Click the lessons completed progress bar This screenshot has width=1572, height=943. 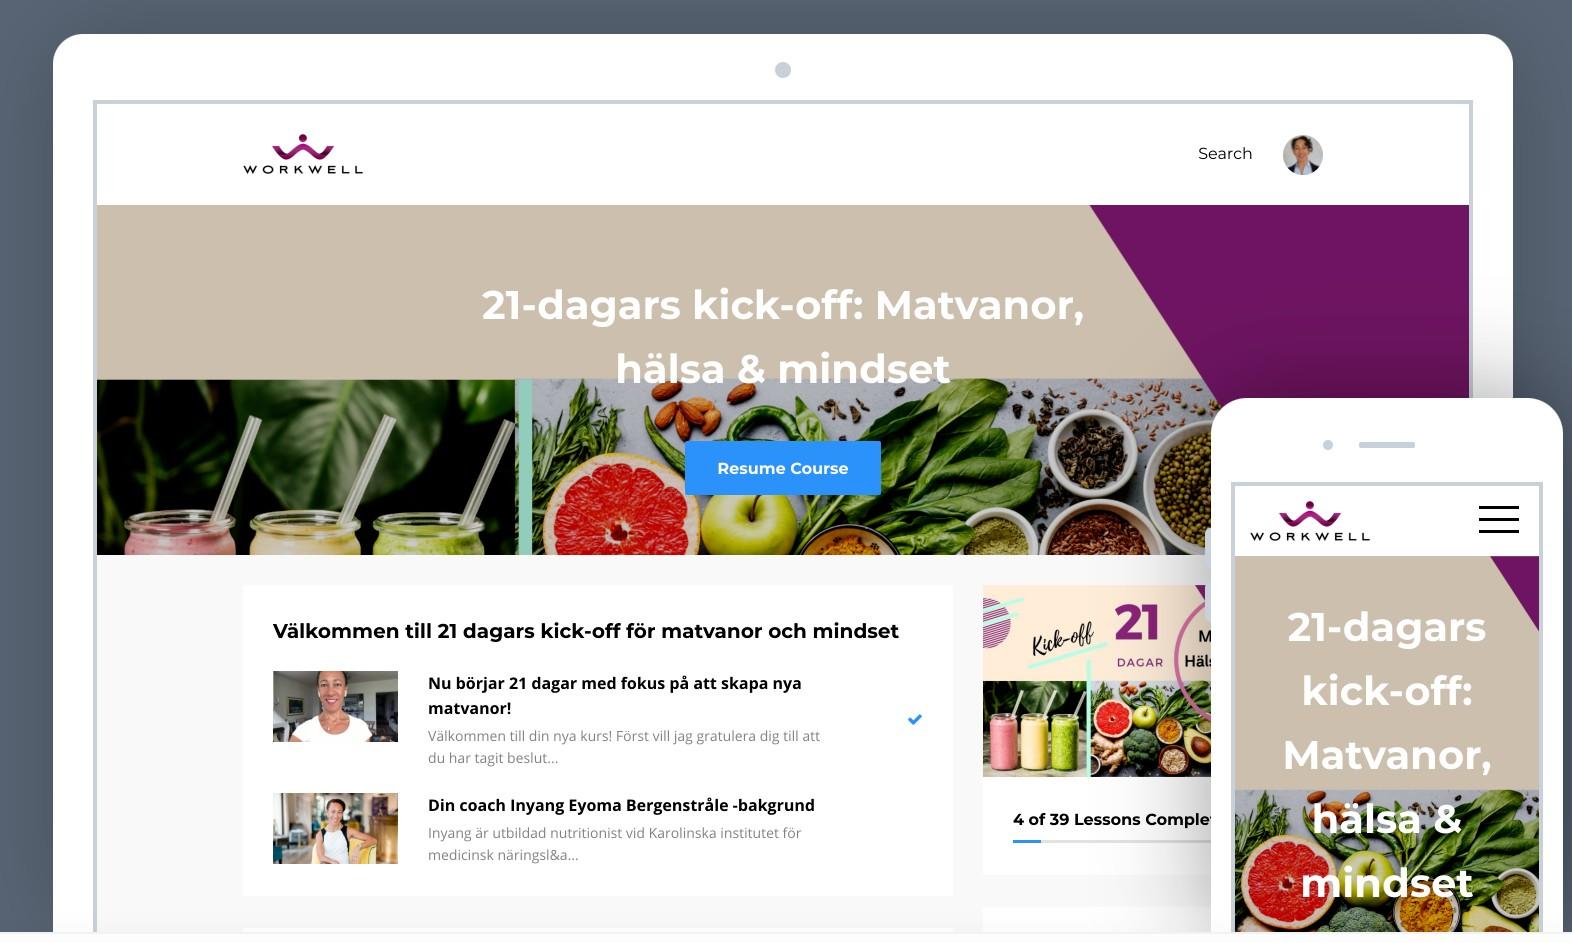[1111, 842]
